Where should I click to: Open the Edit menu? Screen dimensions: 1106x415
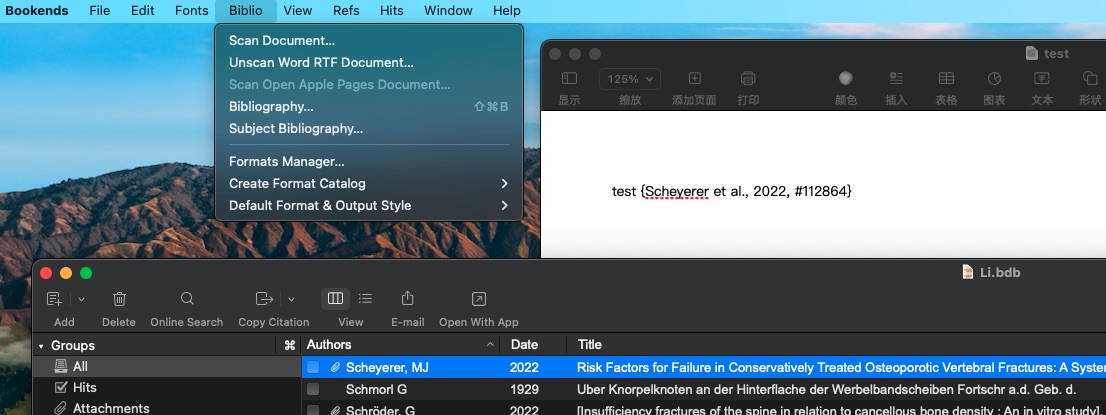[x=142, y=11]
